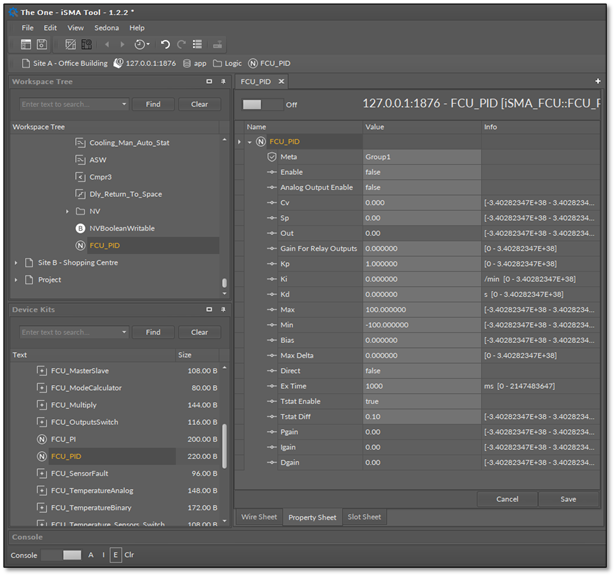Switch to the Wire Sheet tab
The image size is (615, 576).
[259, 517]
